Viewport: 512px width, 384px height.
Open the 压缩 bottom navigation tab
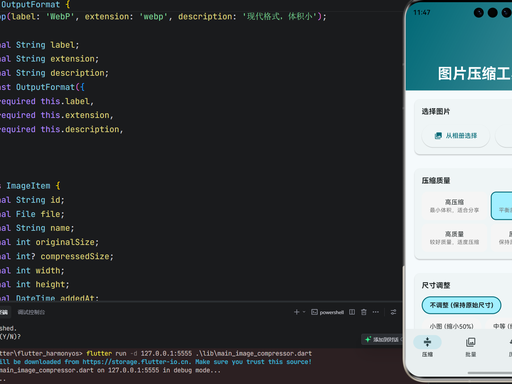tap(427, 347)
